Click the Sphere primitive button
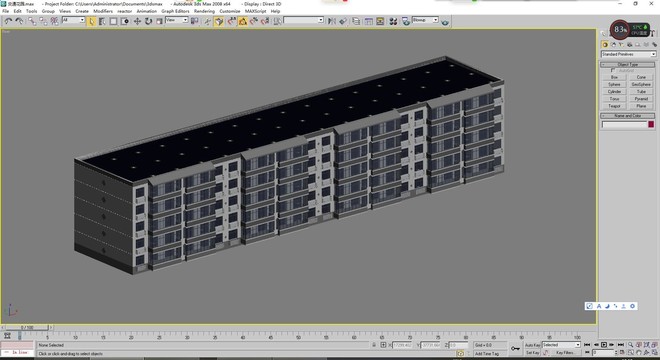The height and width of the screenshot is (360, 660). coord(614,85)
